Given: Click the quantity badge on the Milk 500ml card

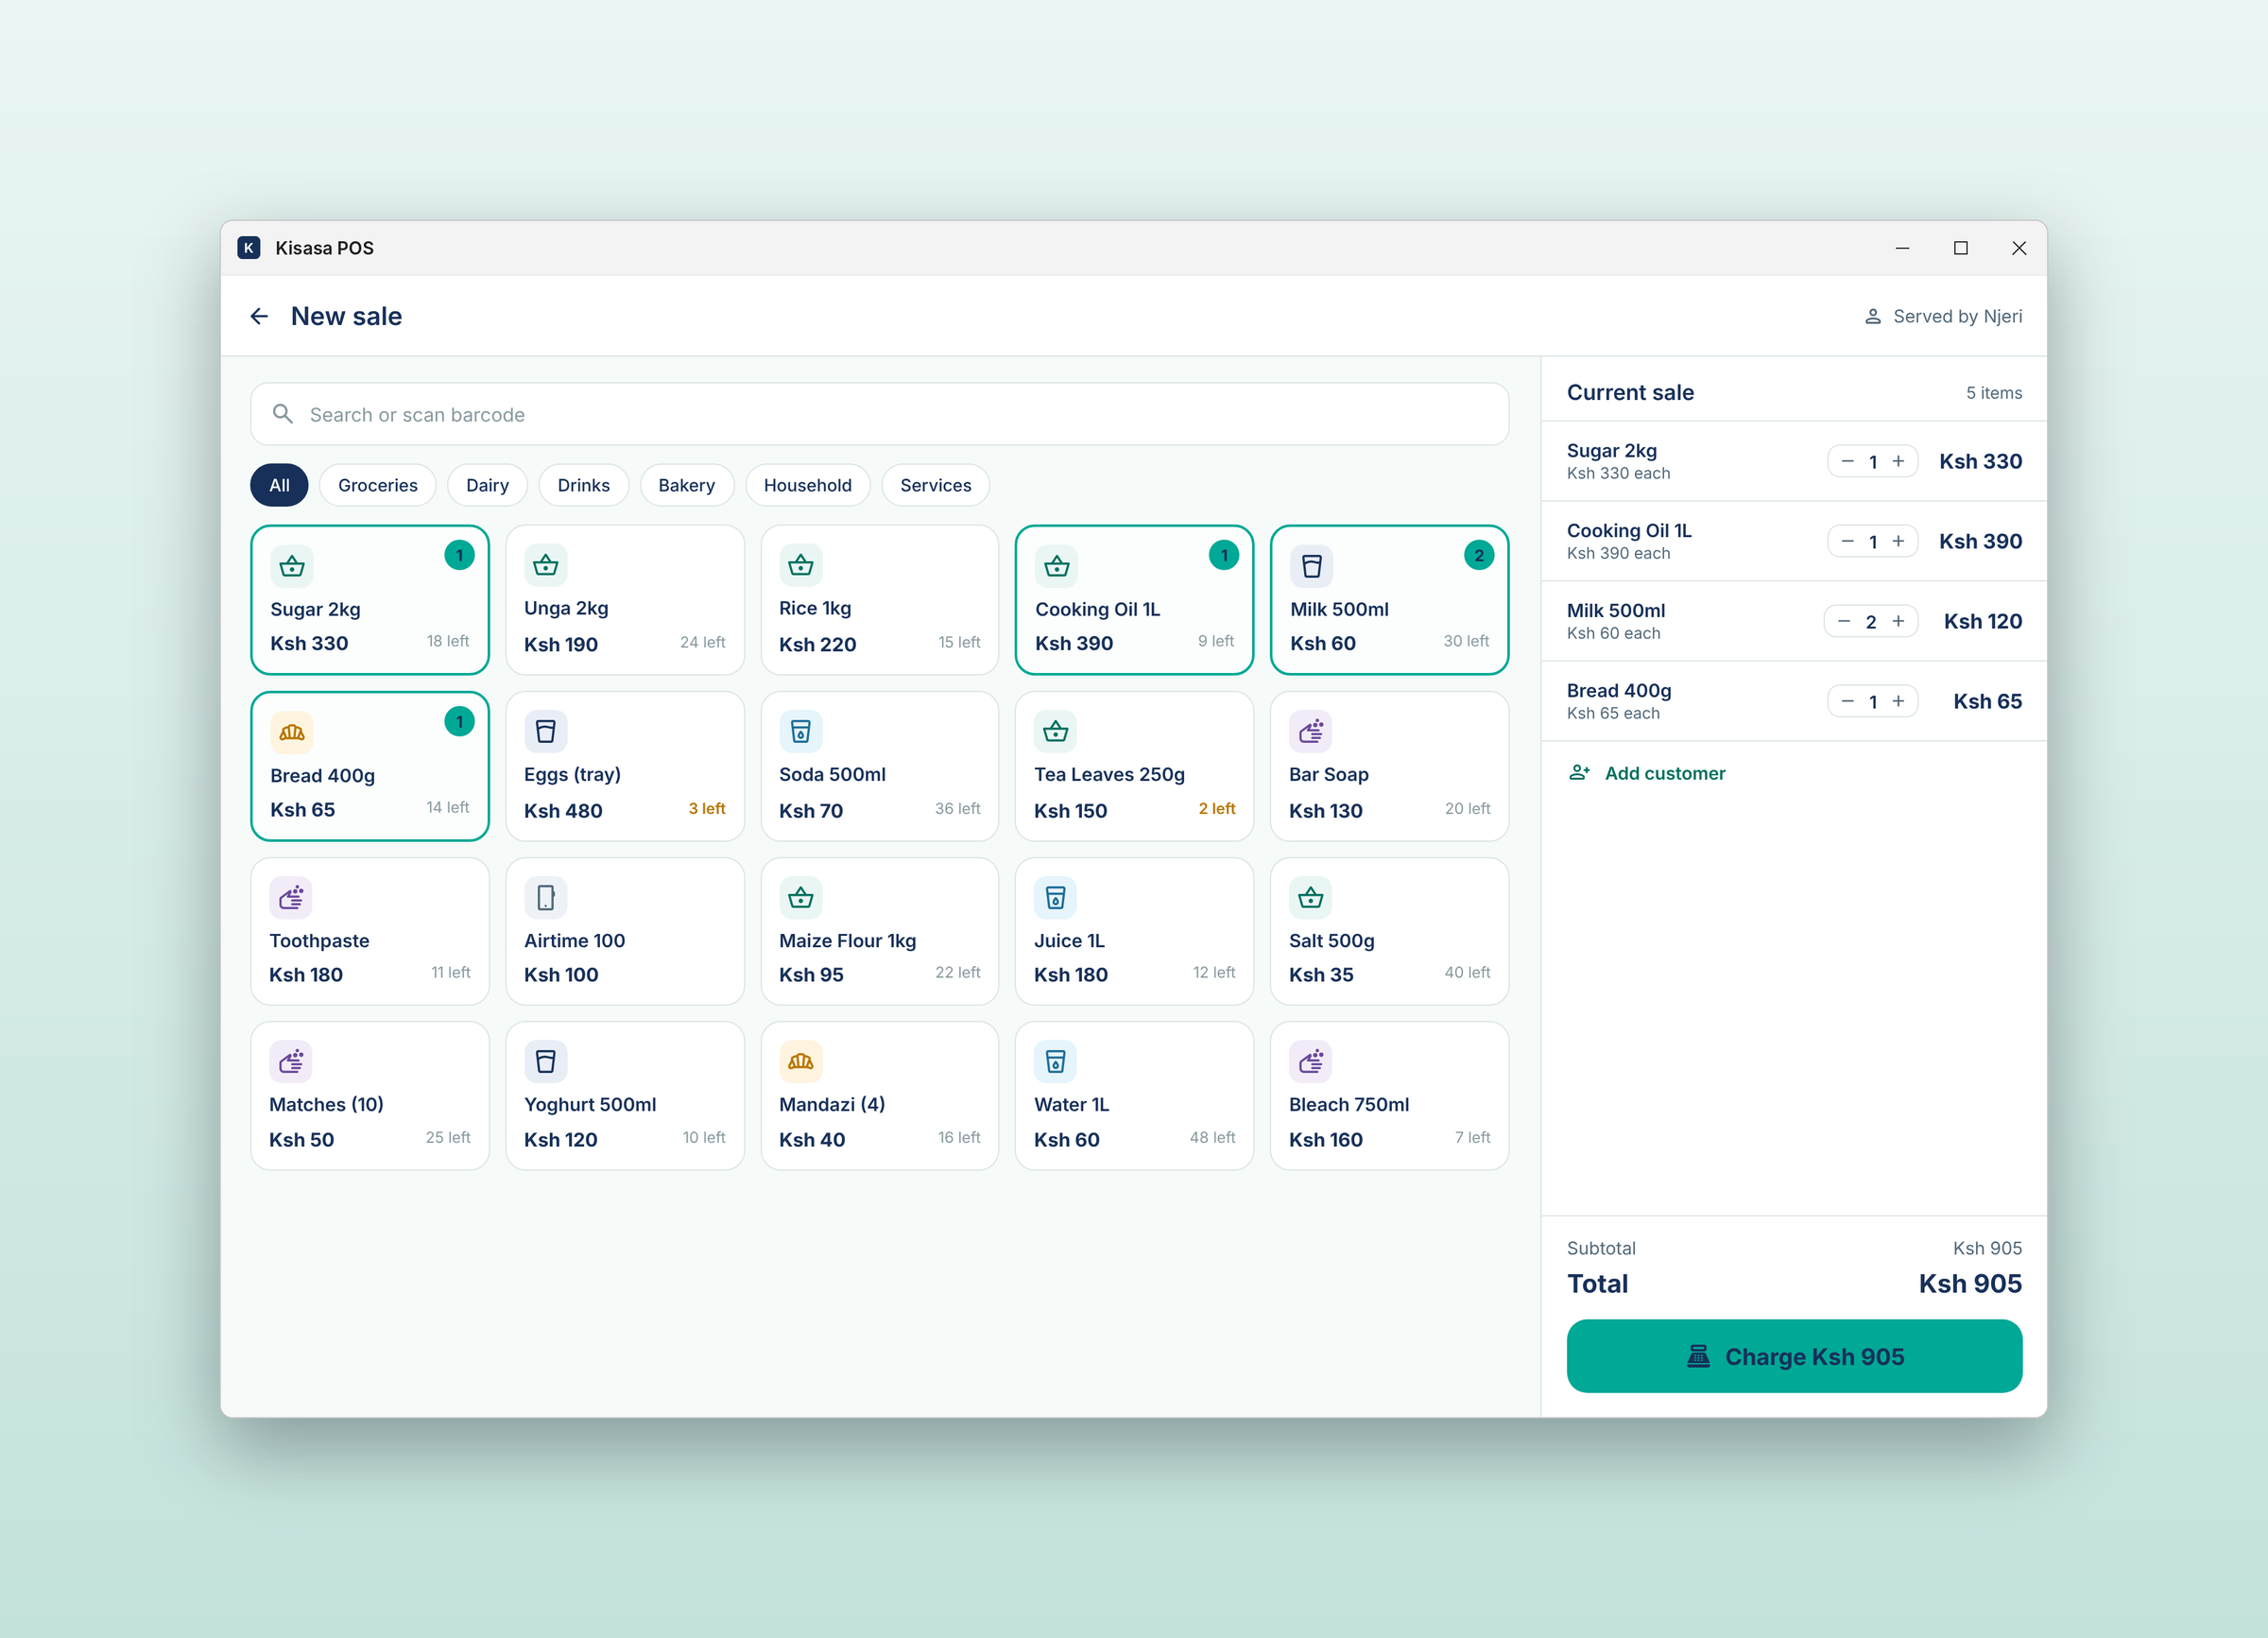Looking at the screenshot, I should click(x=1479, y=555).
